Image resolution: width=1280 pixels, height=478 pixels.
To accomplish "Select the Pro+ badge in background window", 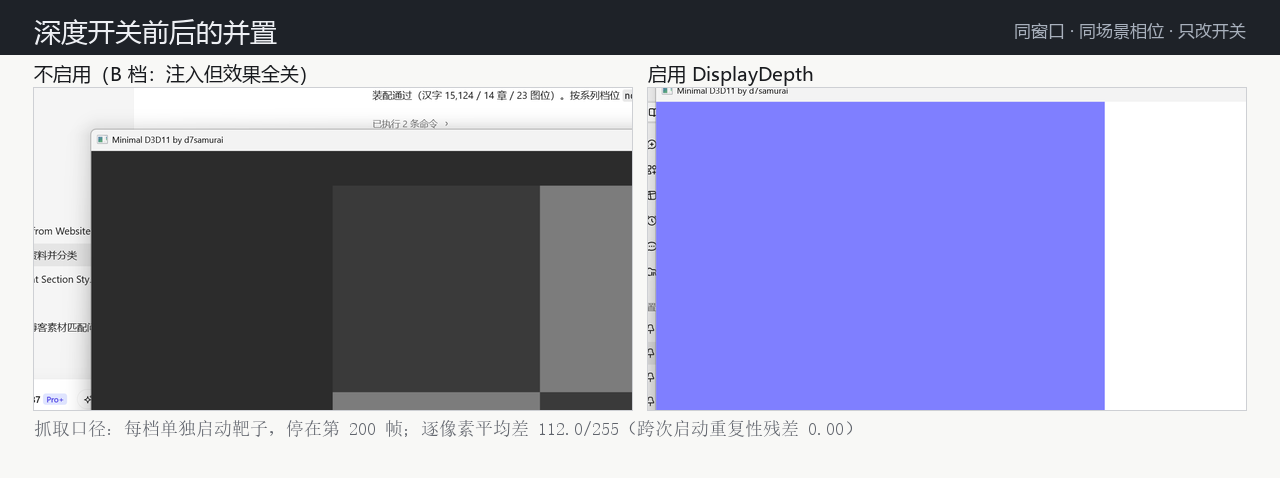I will point(55,400).
